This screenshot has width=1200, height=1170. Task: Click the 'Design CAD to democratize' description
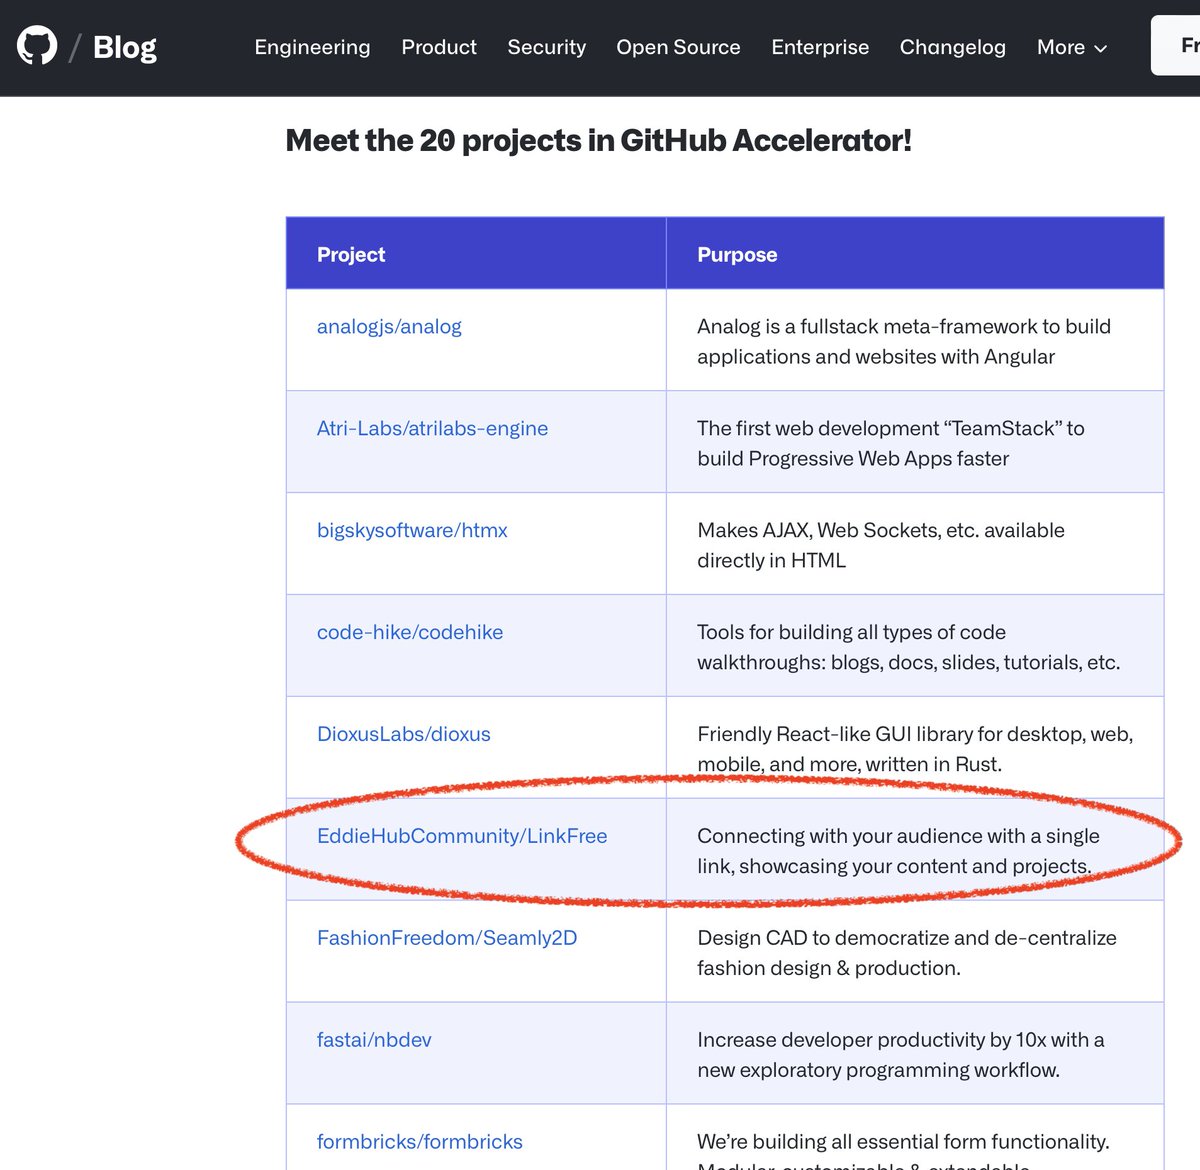point(907,953)
